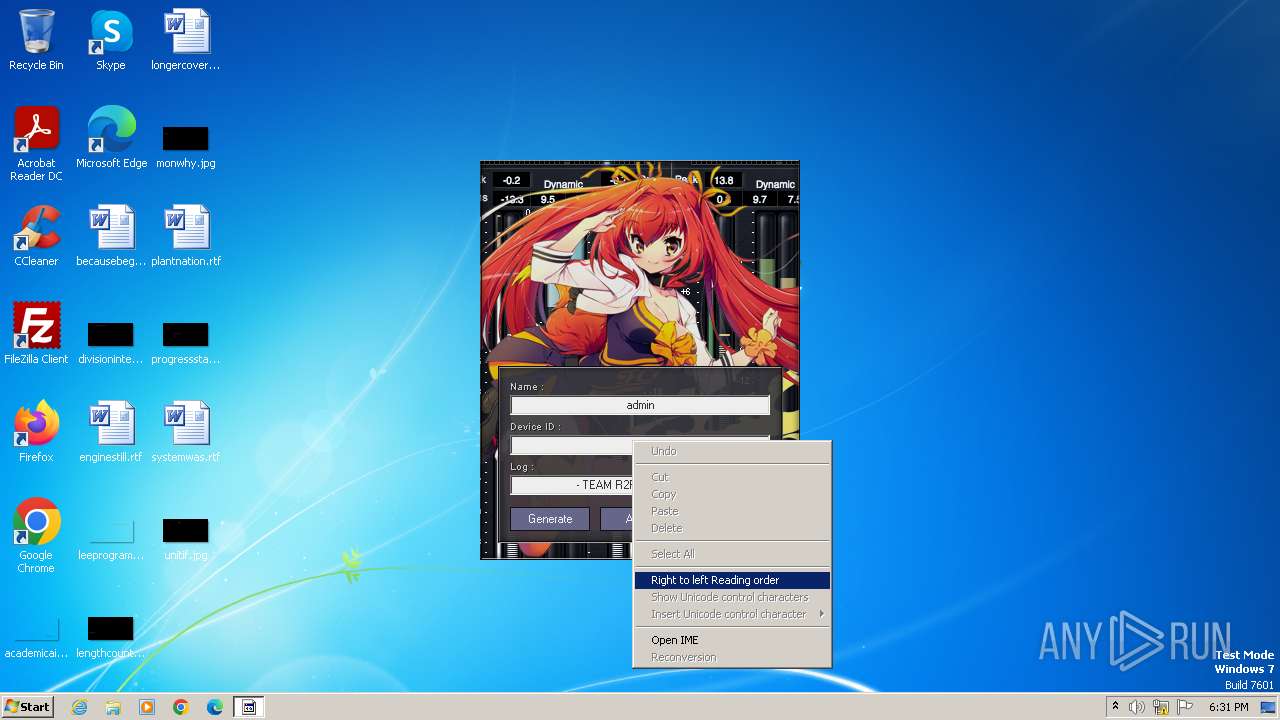The height and width of the screenshot is (720, 1280).
Task: Open Acrobat Reader DC shortcut
Action: [x=36, y=144]
